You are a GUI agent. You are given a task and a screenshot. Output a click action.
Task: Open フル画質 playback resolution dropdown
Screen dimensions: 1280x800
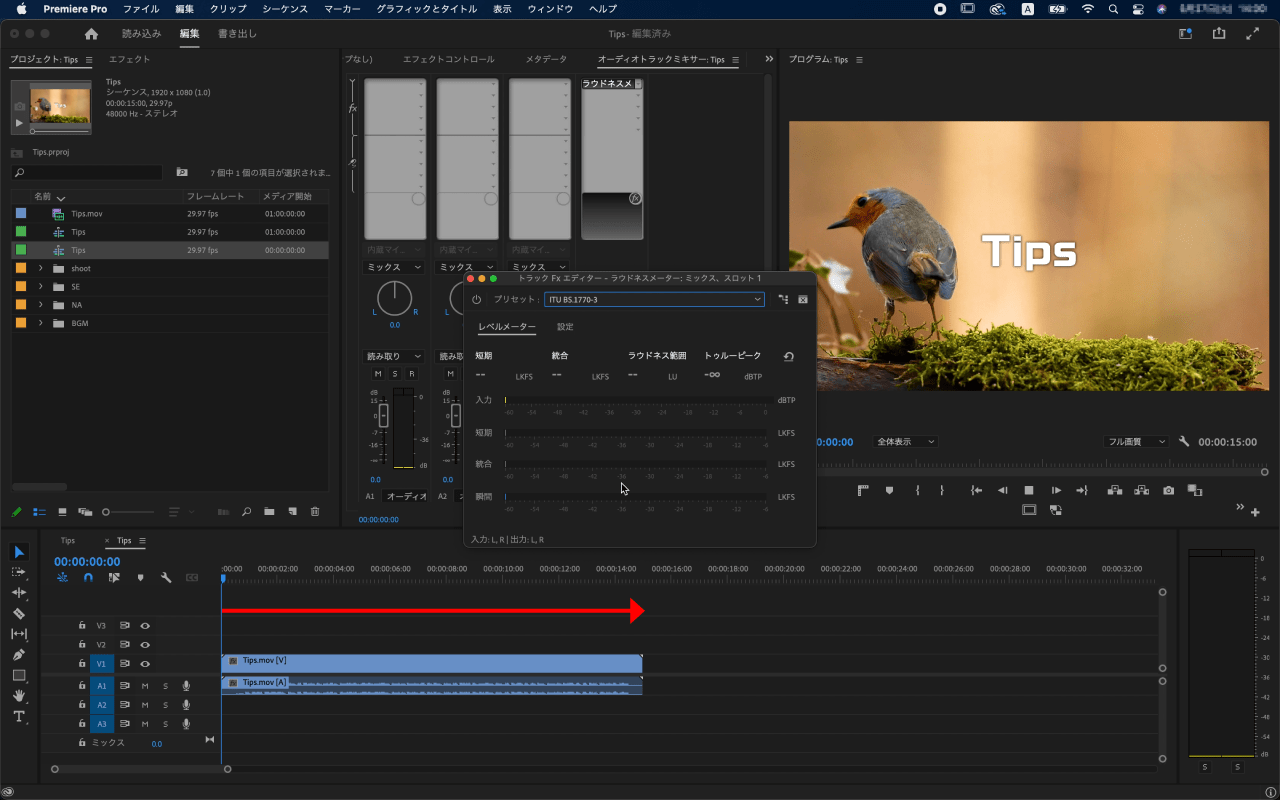(1136, 441)
